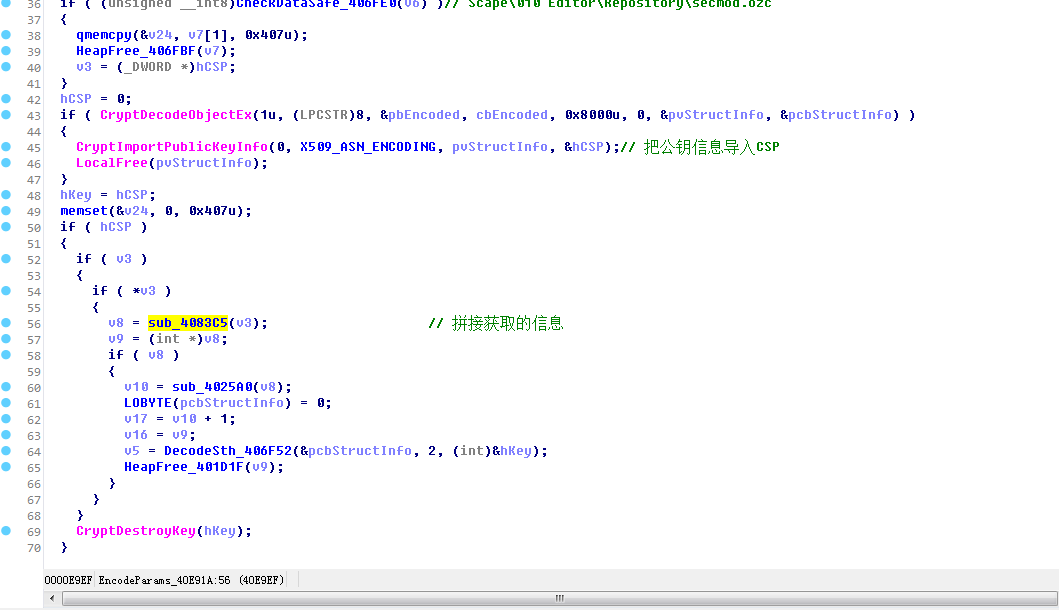Toggle breakpoint dot on line 63
Image resolution: width=1059 pixels, height=610 pixels.
click(6, 435)
